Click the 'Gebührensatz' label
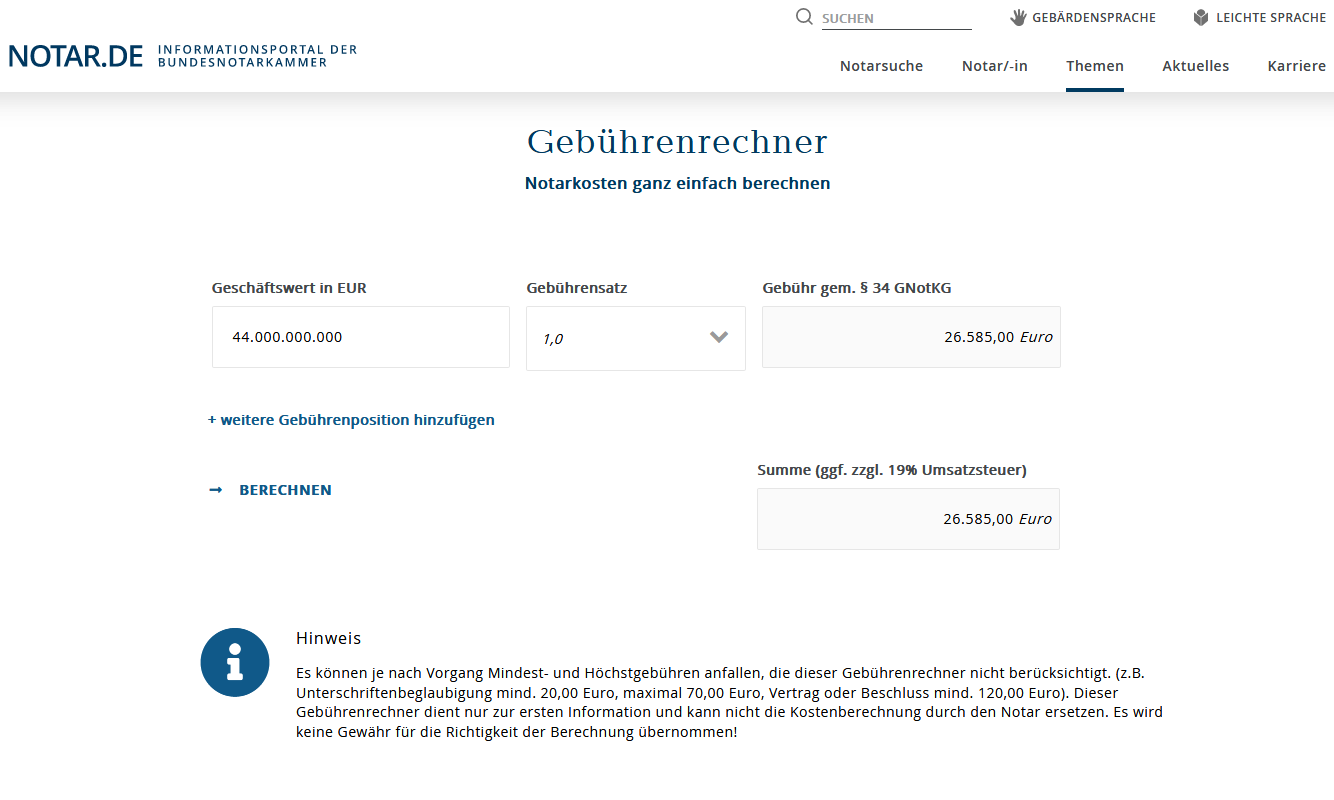Screen dimensions: 1334x800 pyautogui.click(x=577, y=288)
